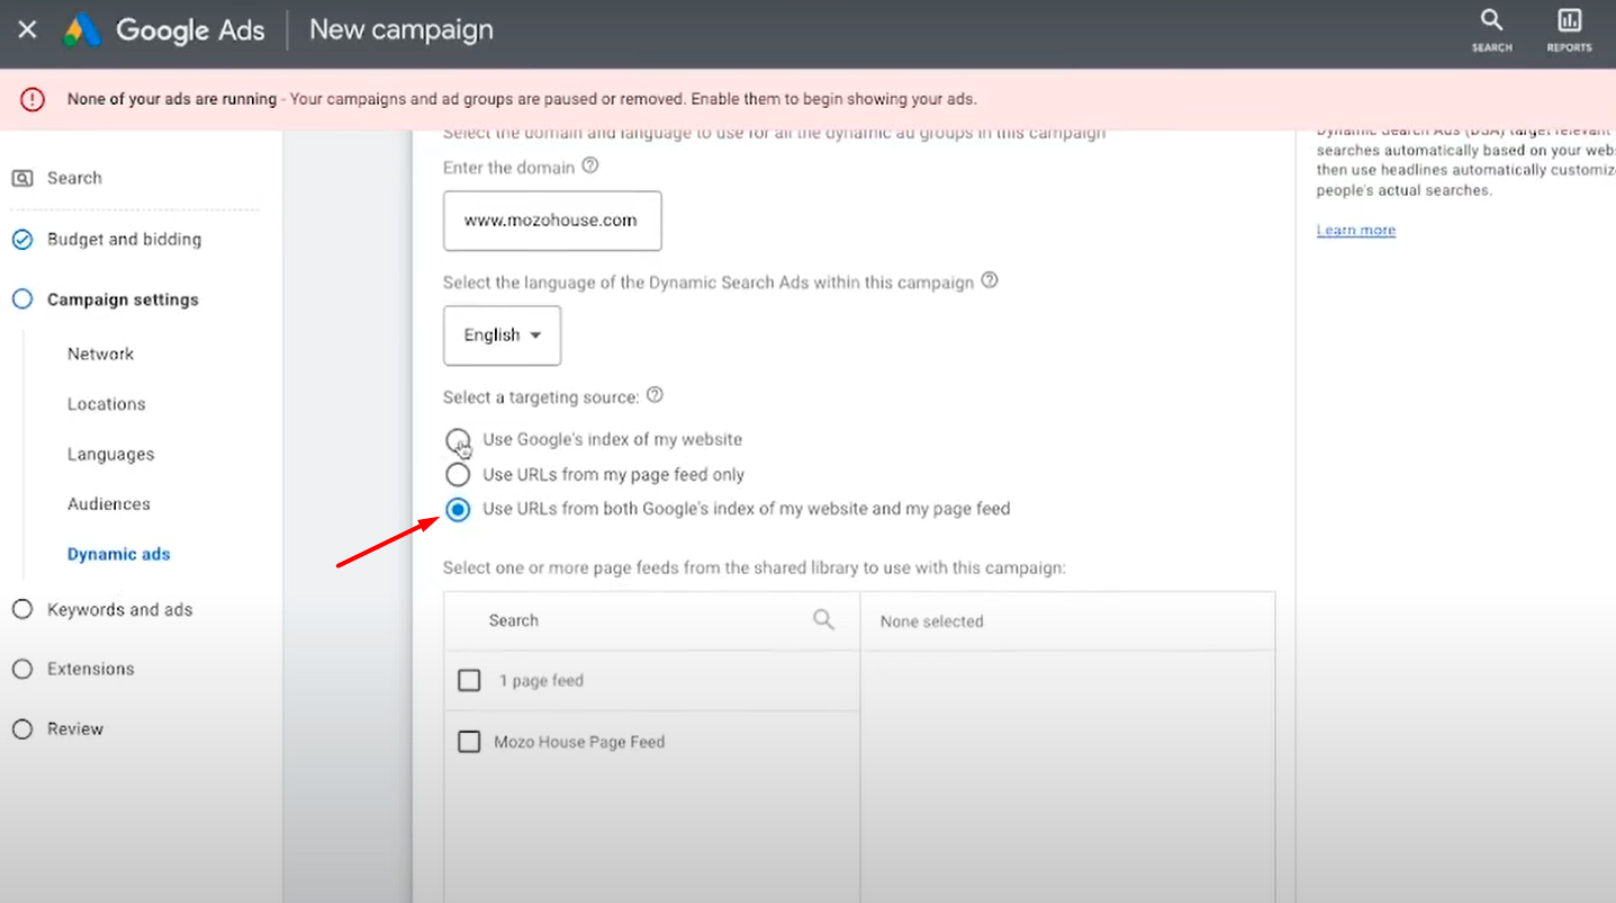The height and width of the screenshot is (903, 1616).
Task: Check the Mozo House Page Feed checkbox
Action: (x=469, y=741)
